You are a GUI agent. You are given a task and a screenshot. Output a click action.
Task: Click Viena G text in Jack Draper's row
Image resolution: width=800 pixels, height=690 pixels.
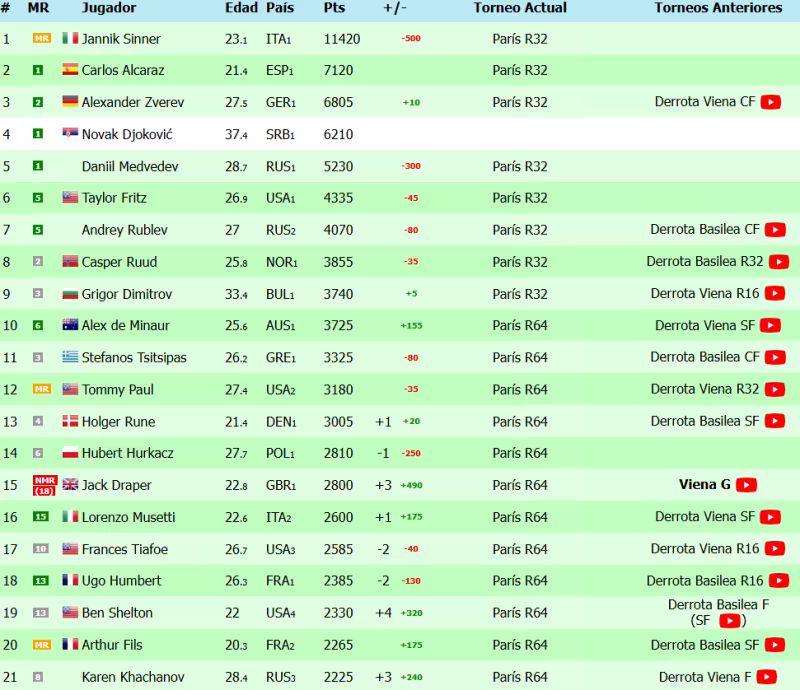click(x=705, y=484)
